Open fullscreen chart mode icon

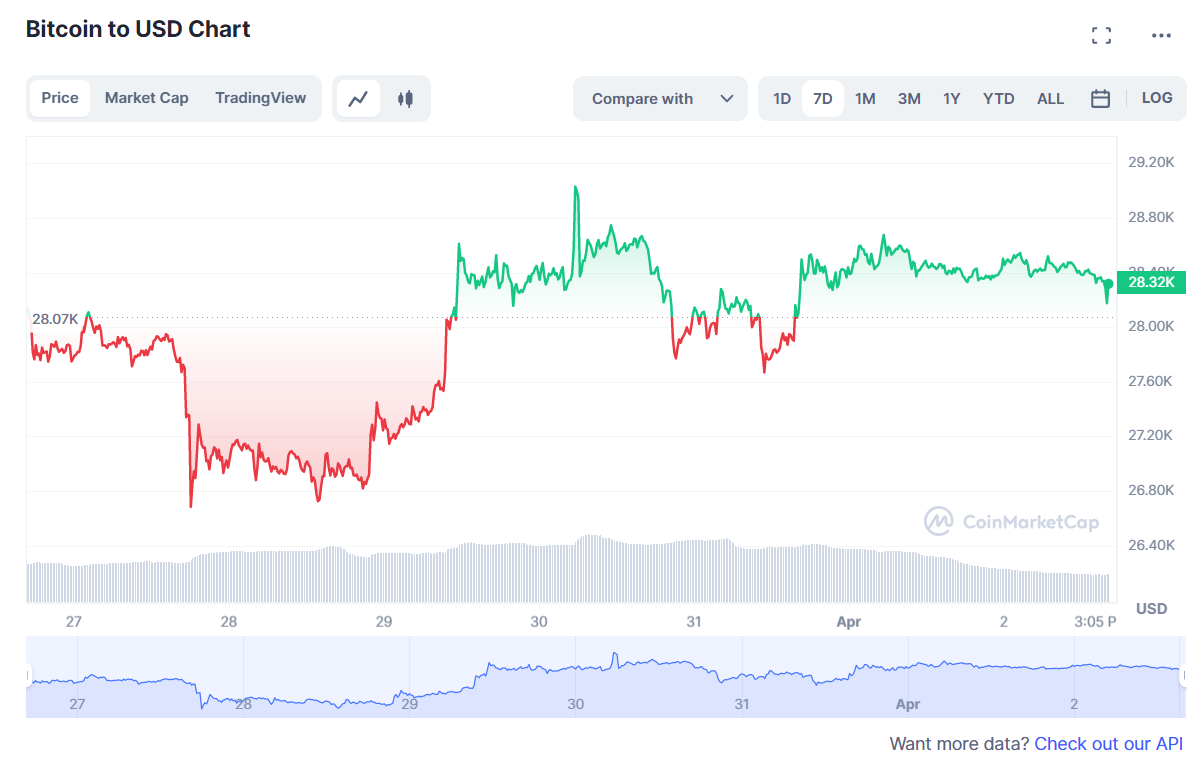[x=1101, y=36]
